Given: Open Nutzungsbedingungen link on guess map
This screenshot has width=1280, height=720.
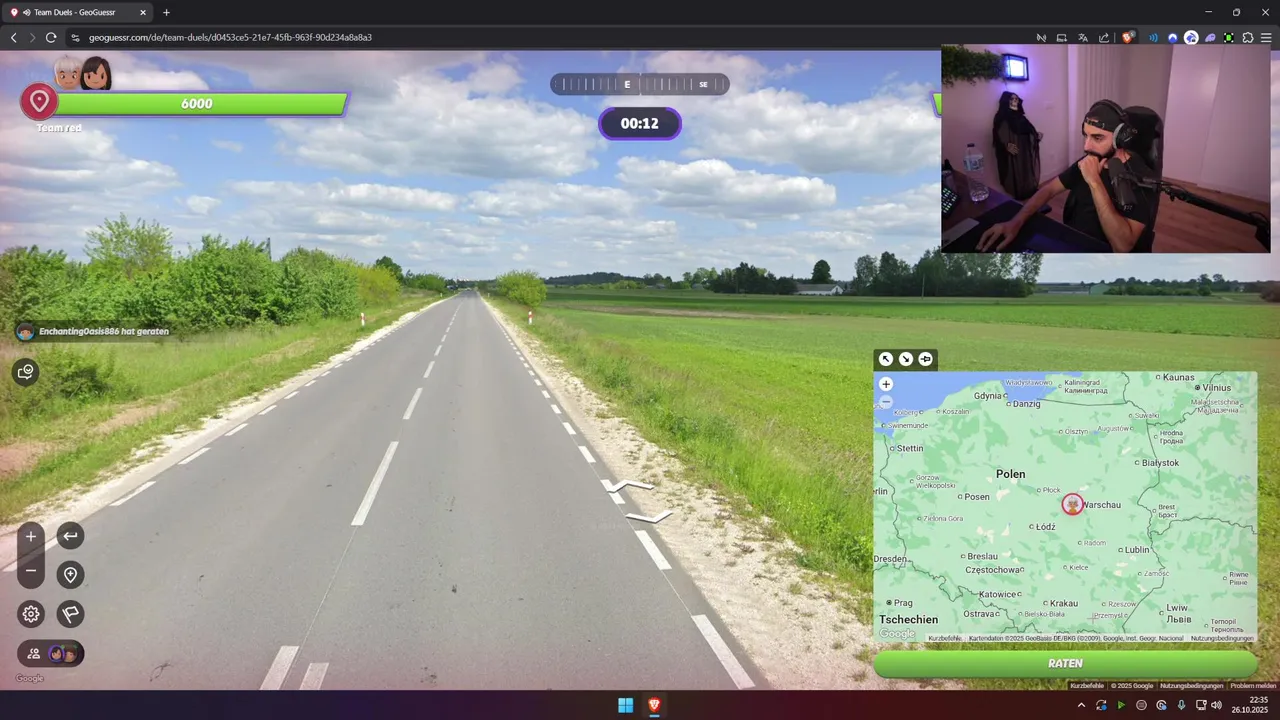Looking at the screenshot, I should (1222, 638).
